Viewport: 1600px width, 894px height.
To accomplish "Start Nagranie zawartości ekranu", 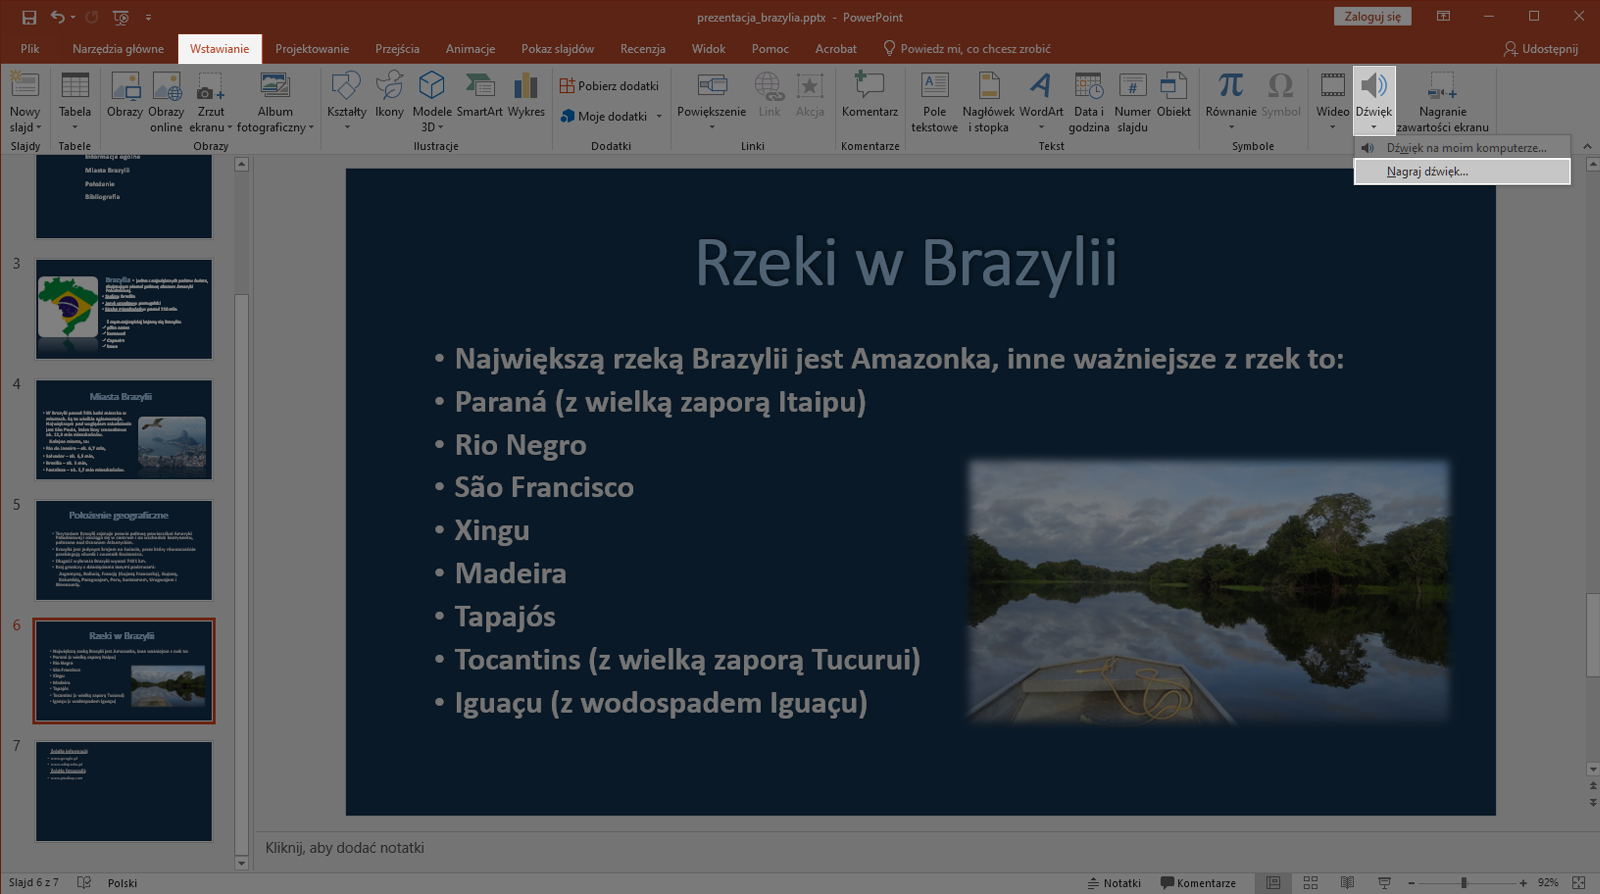I will pos(1442,103).
